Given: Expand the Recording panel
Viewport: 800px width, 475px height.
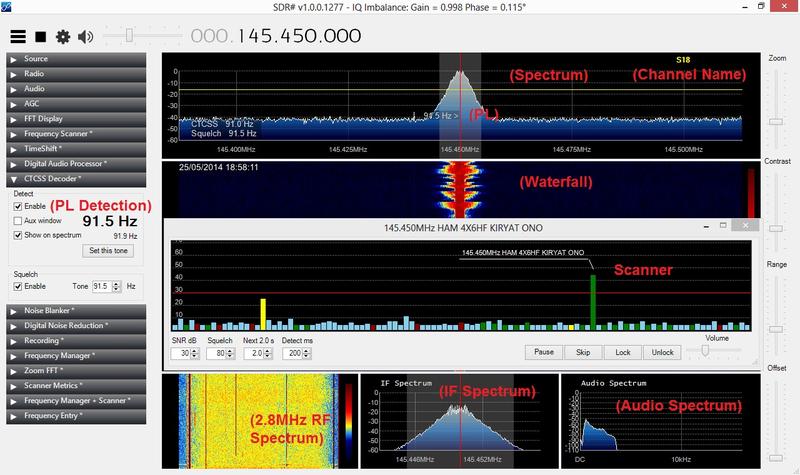Looking at the screenshot, I should [76, 341].
